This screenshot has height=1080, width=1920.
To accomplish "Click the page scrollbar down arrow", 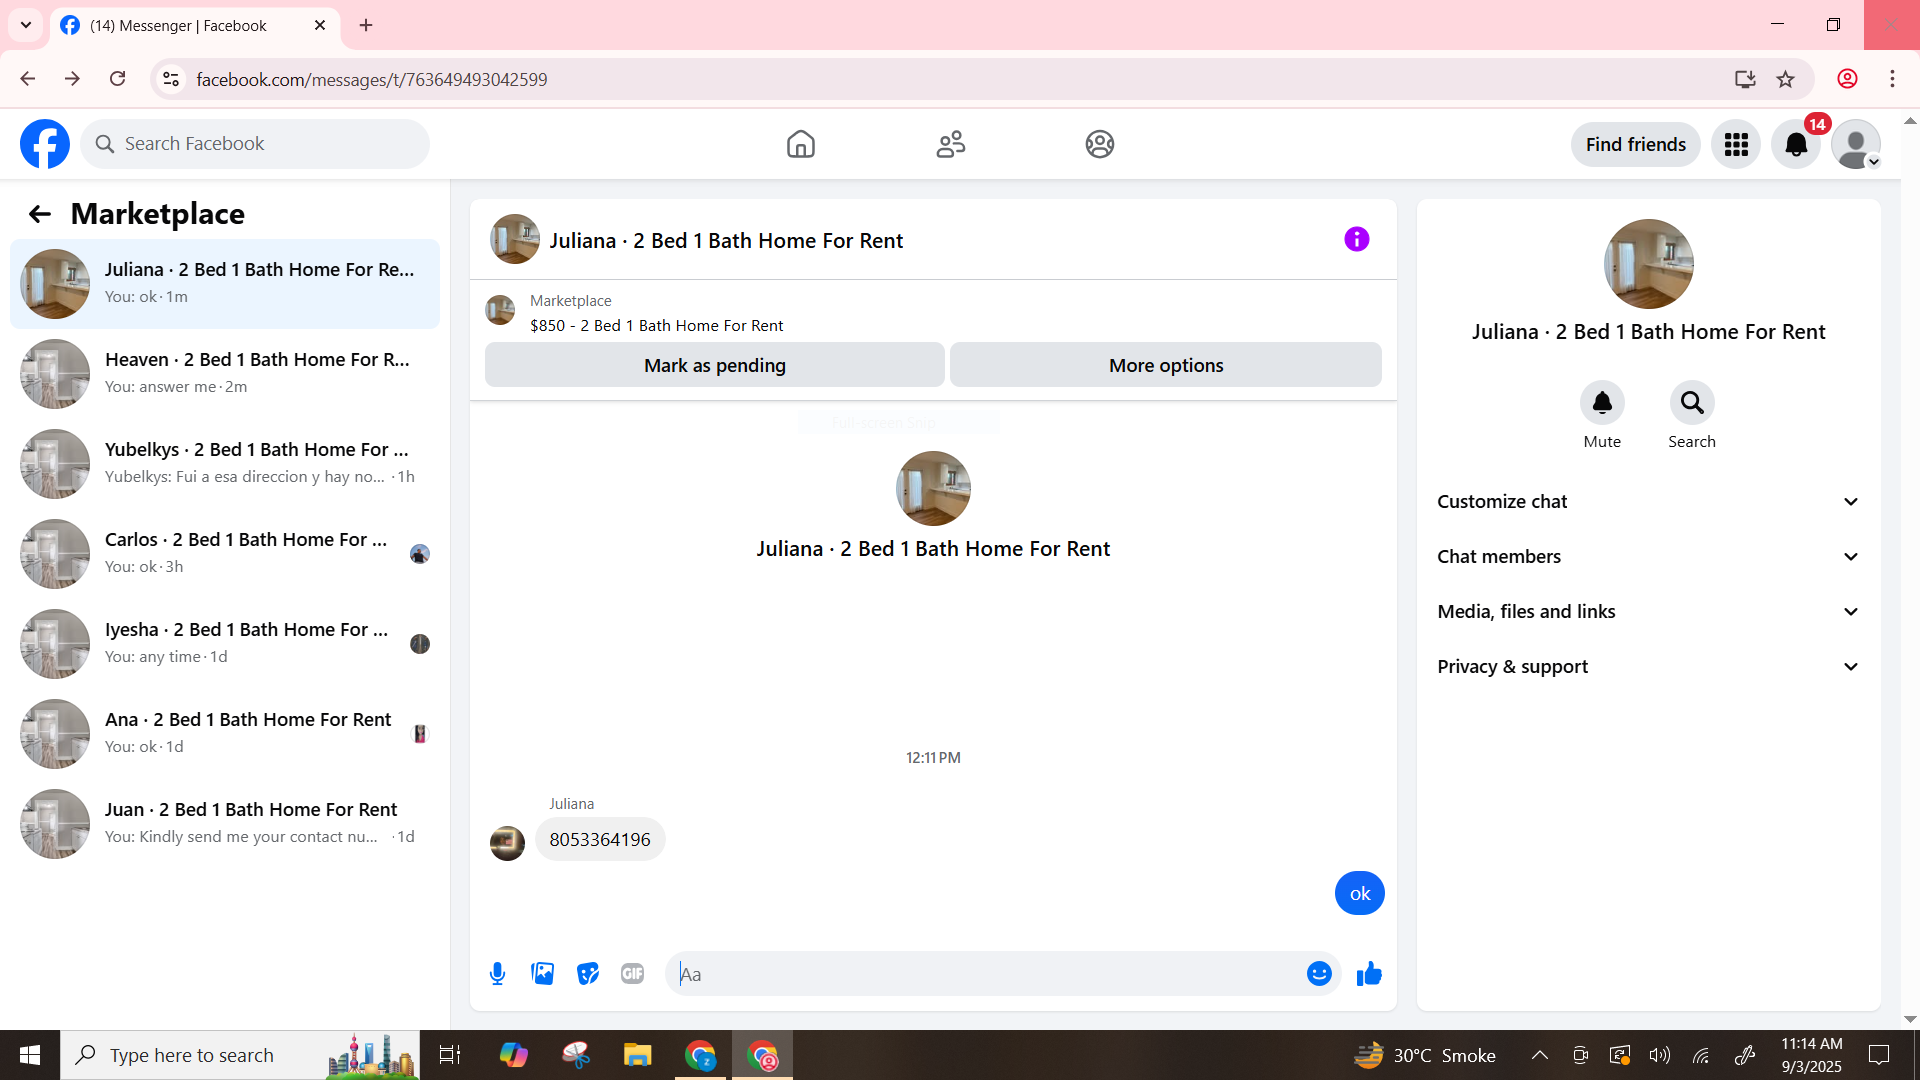I will pos(1910,1019).
